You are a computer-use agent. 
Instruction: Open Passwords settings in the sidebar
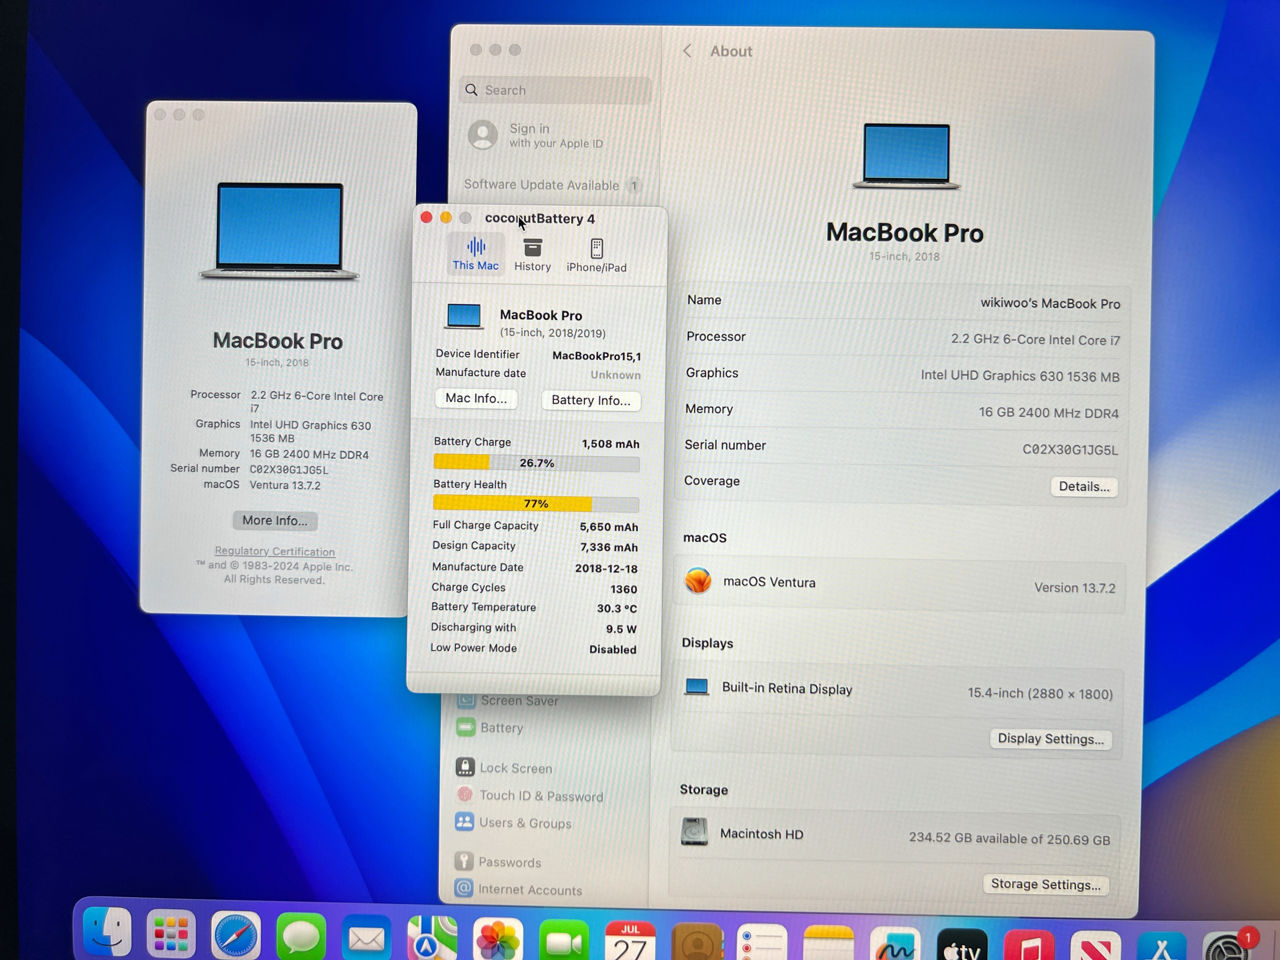[510, 862]
